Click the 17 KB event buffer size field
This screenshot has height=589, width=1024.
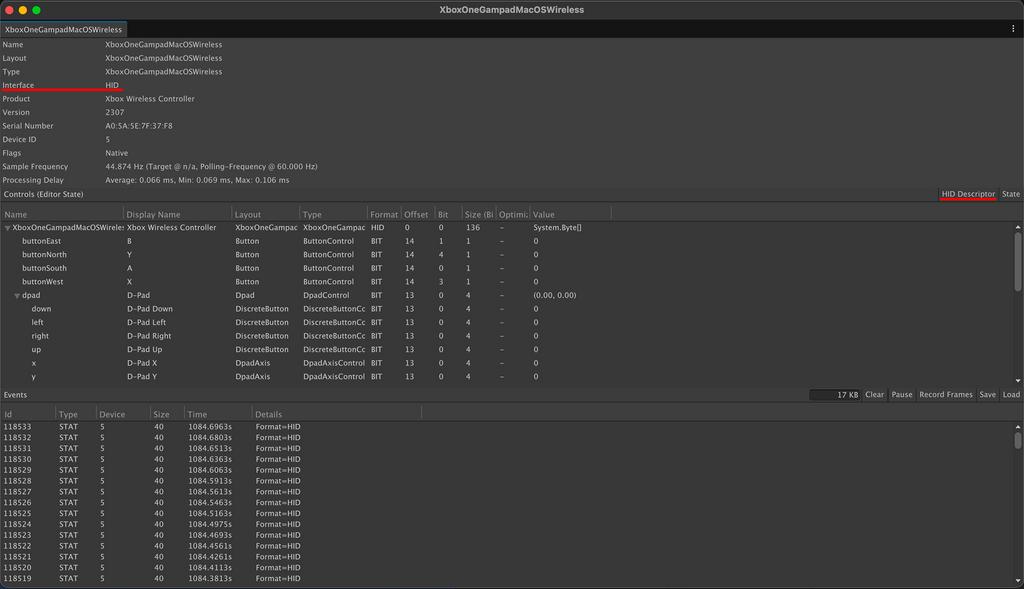point(834,394)
